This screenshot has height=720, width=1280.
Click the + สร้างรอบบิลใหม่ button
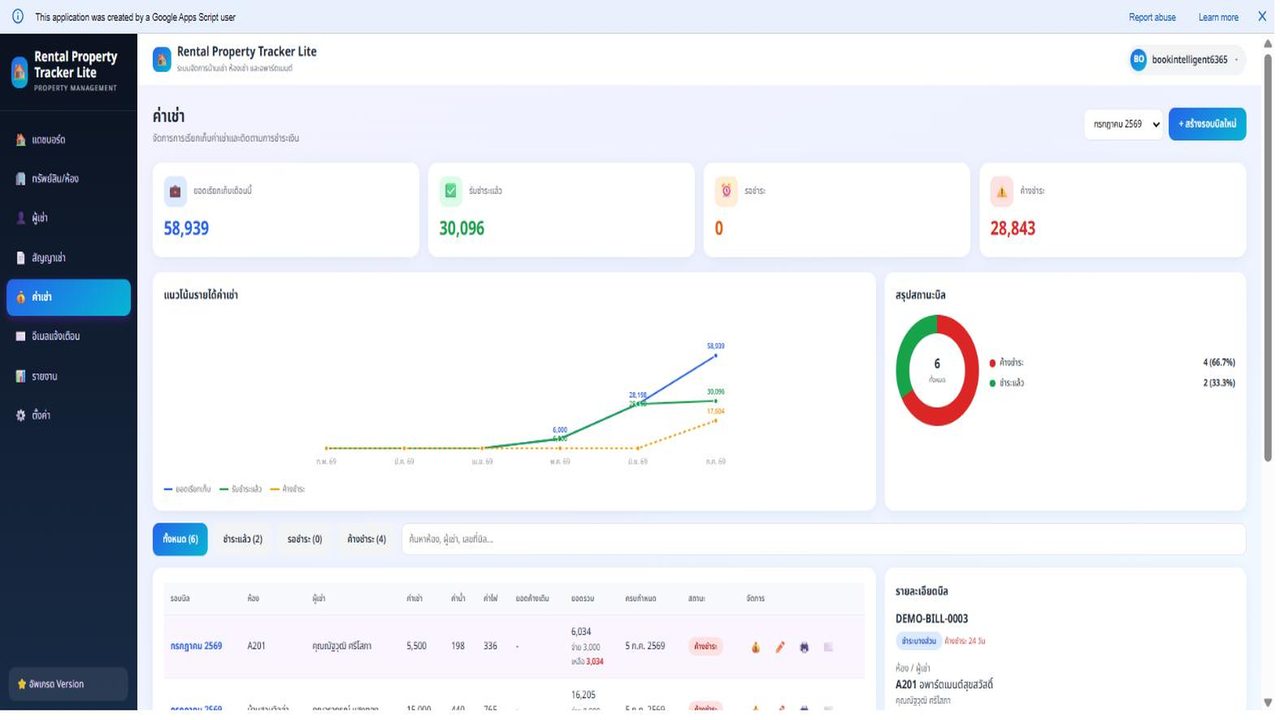[x=1207, y=124]
